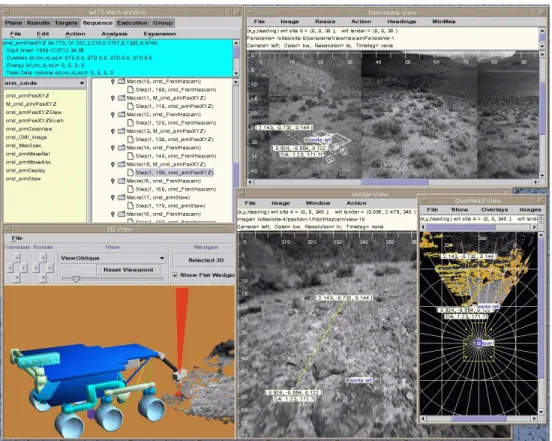Screen dimensions: 552x441
Task: Toggle the Show Flat Wedges checkbox
Action: pos(175,275)
